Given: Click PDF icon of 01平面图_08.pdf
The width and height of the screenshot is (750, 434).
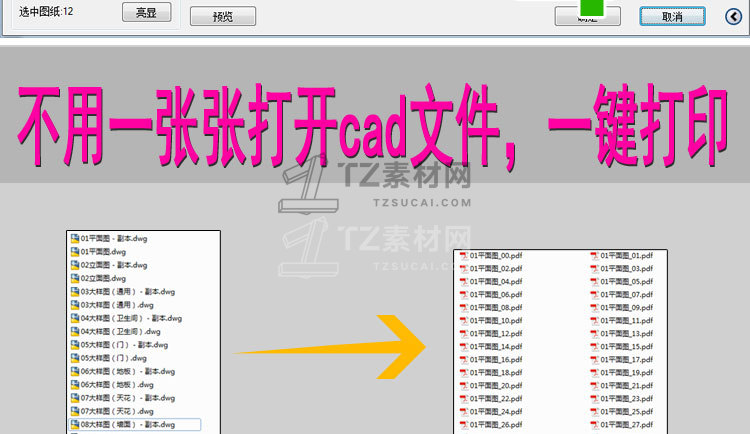Looking at the screenshot, I should pyautogui.click(x=463, y=308).
